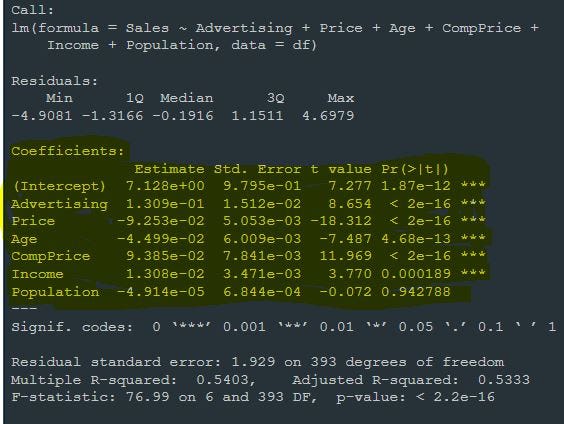Select the Intercept p-value 1.87e-12
This screenshot has height=424, width=564.
point(416,186)
